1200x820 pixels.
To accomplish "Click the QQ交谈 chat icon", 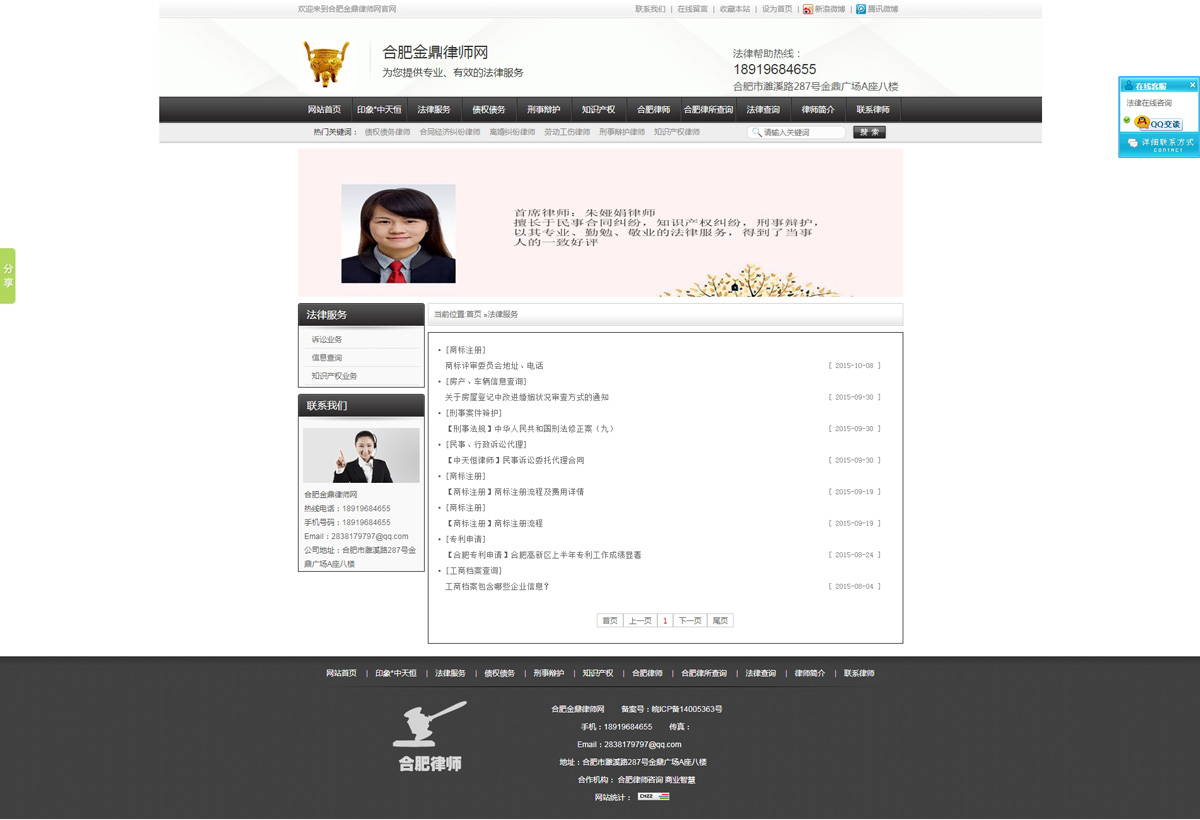I will (x=1159, y=123).
